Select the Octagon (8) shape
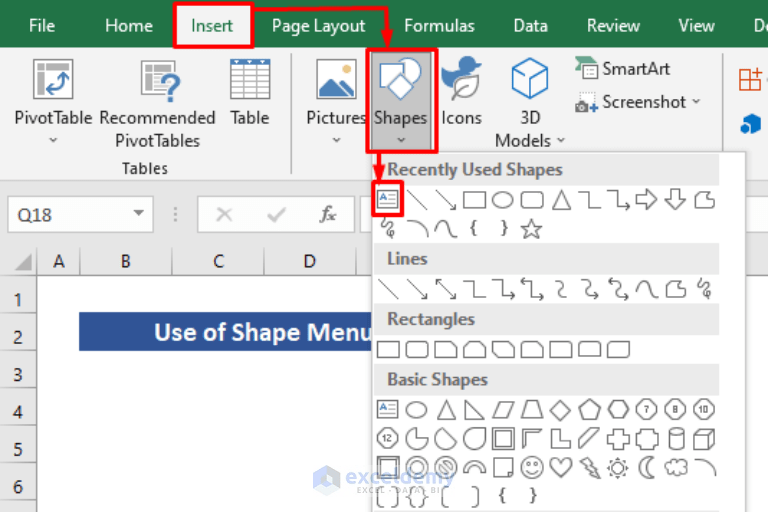The height and width of the screenshot is (512, 768). point(675,409)
